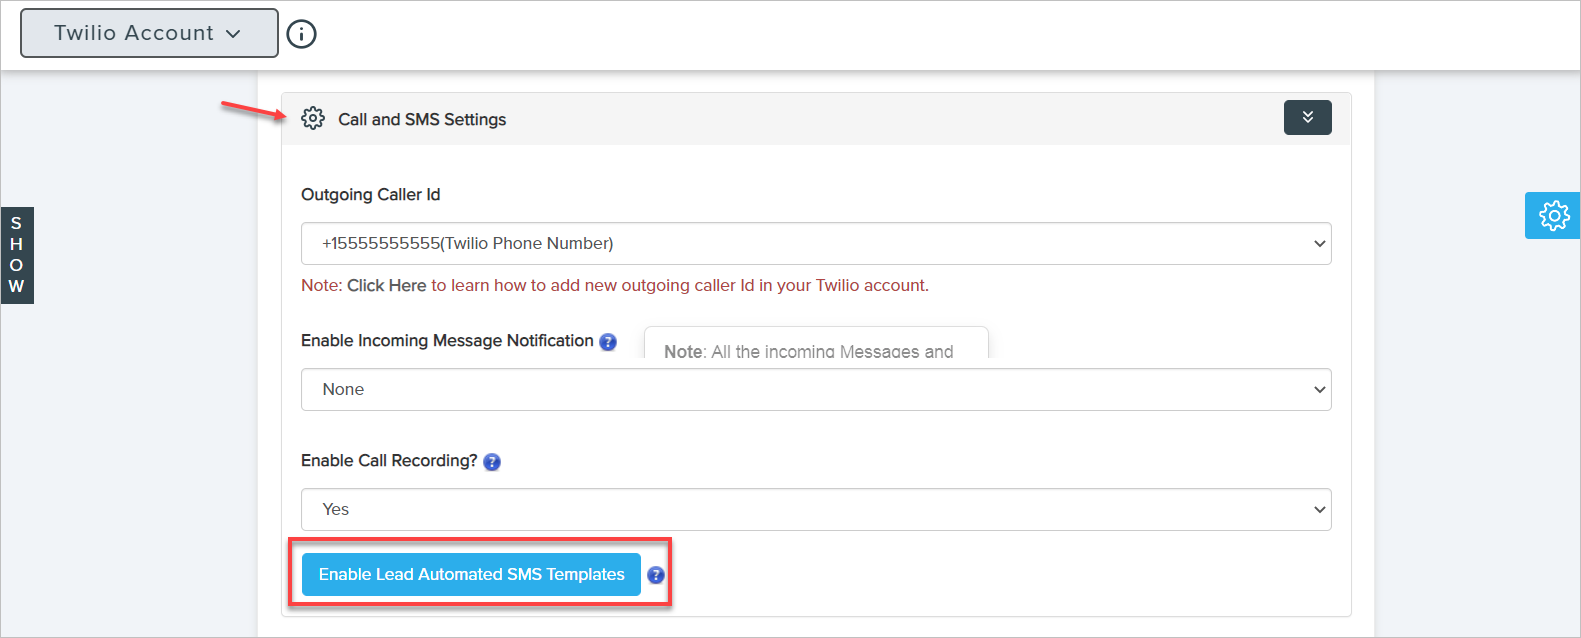This screenshot has width=1581, height=638.
Task: Click the Enable Incoming Message Notification label
Action: tap(447, 341)
